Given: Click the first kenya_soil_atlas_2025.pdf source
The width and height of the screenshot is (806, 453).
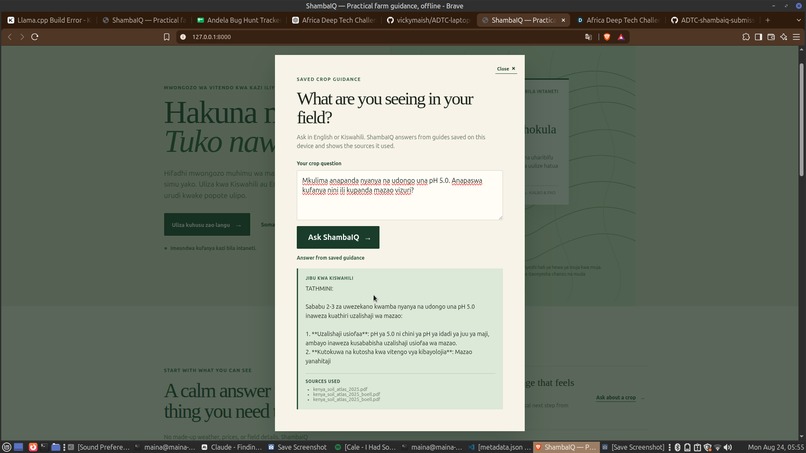Looking at the screenshot, I should tap(340, 389).
